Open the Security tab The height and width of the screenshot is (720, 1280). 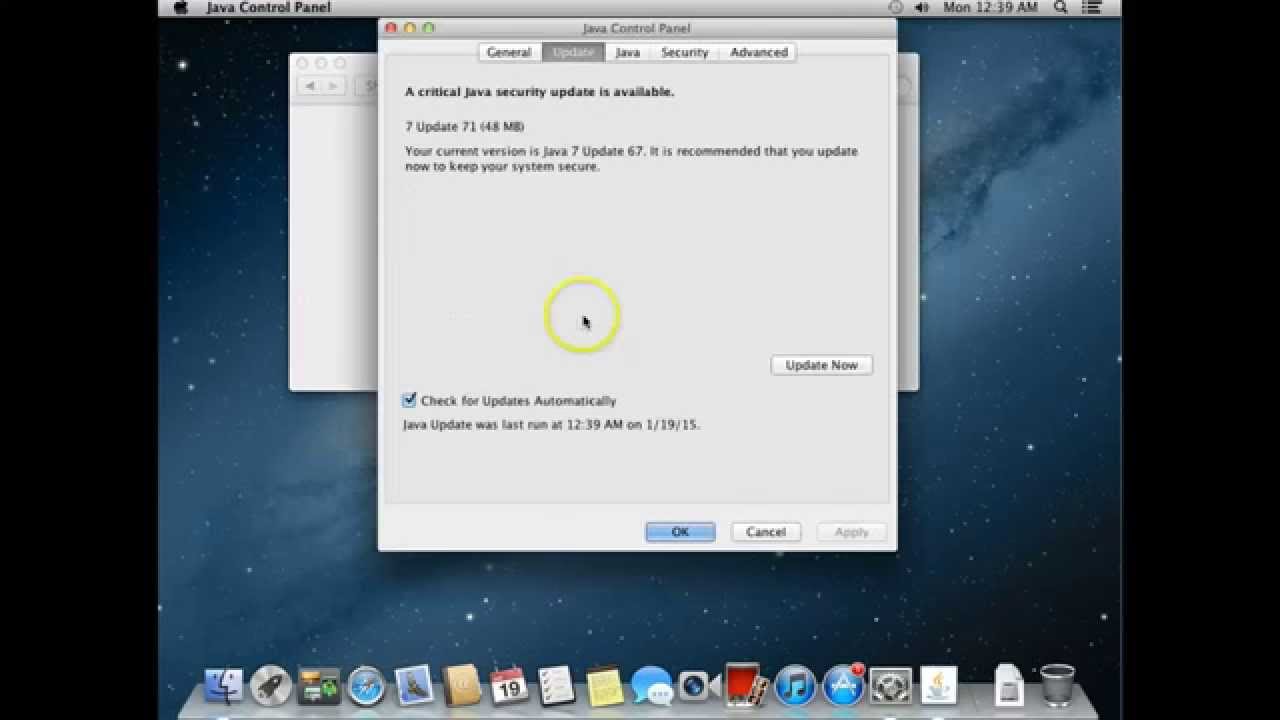point(684,52)
